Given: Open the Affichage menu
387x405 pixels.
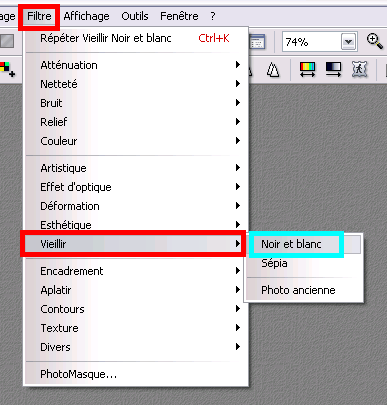Looking at the screenshot, I should (x=86, y=16).
